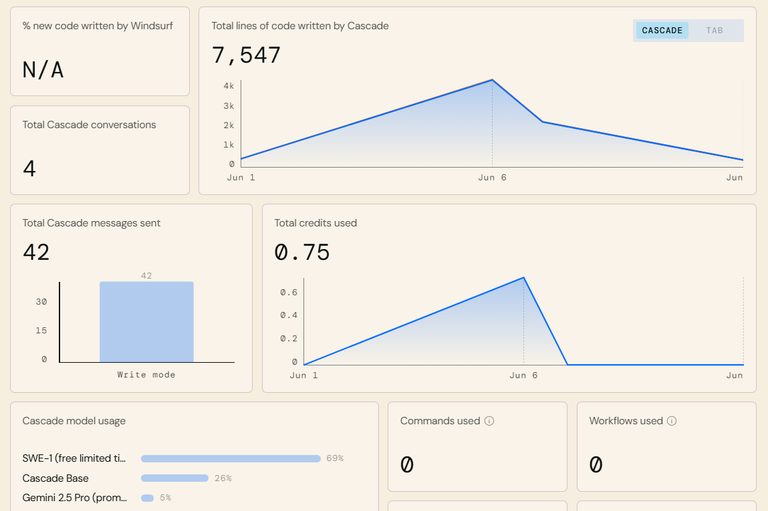Click the Total lines of code written heading

300,26
